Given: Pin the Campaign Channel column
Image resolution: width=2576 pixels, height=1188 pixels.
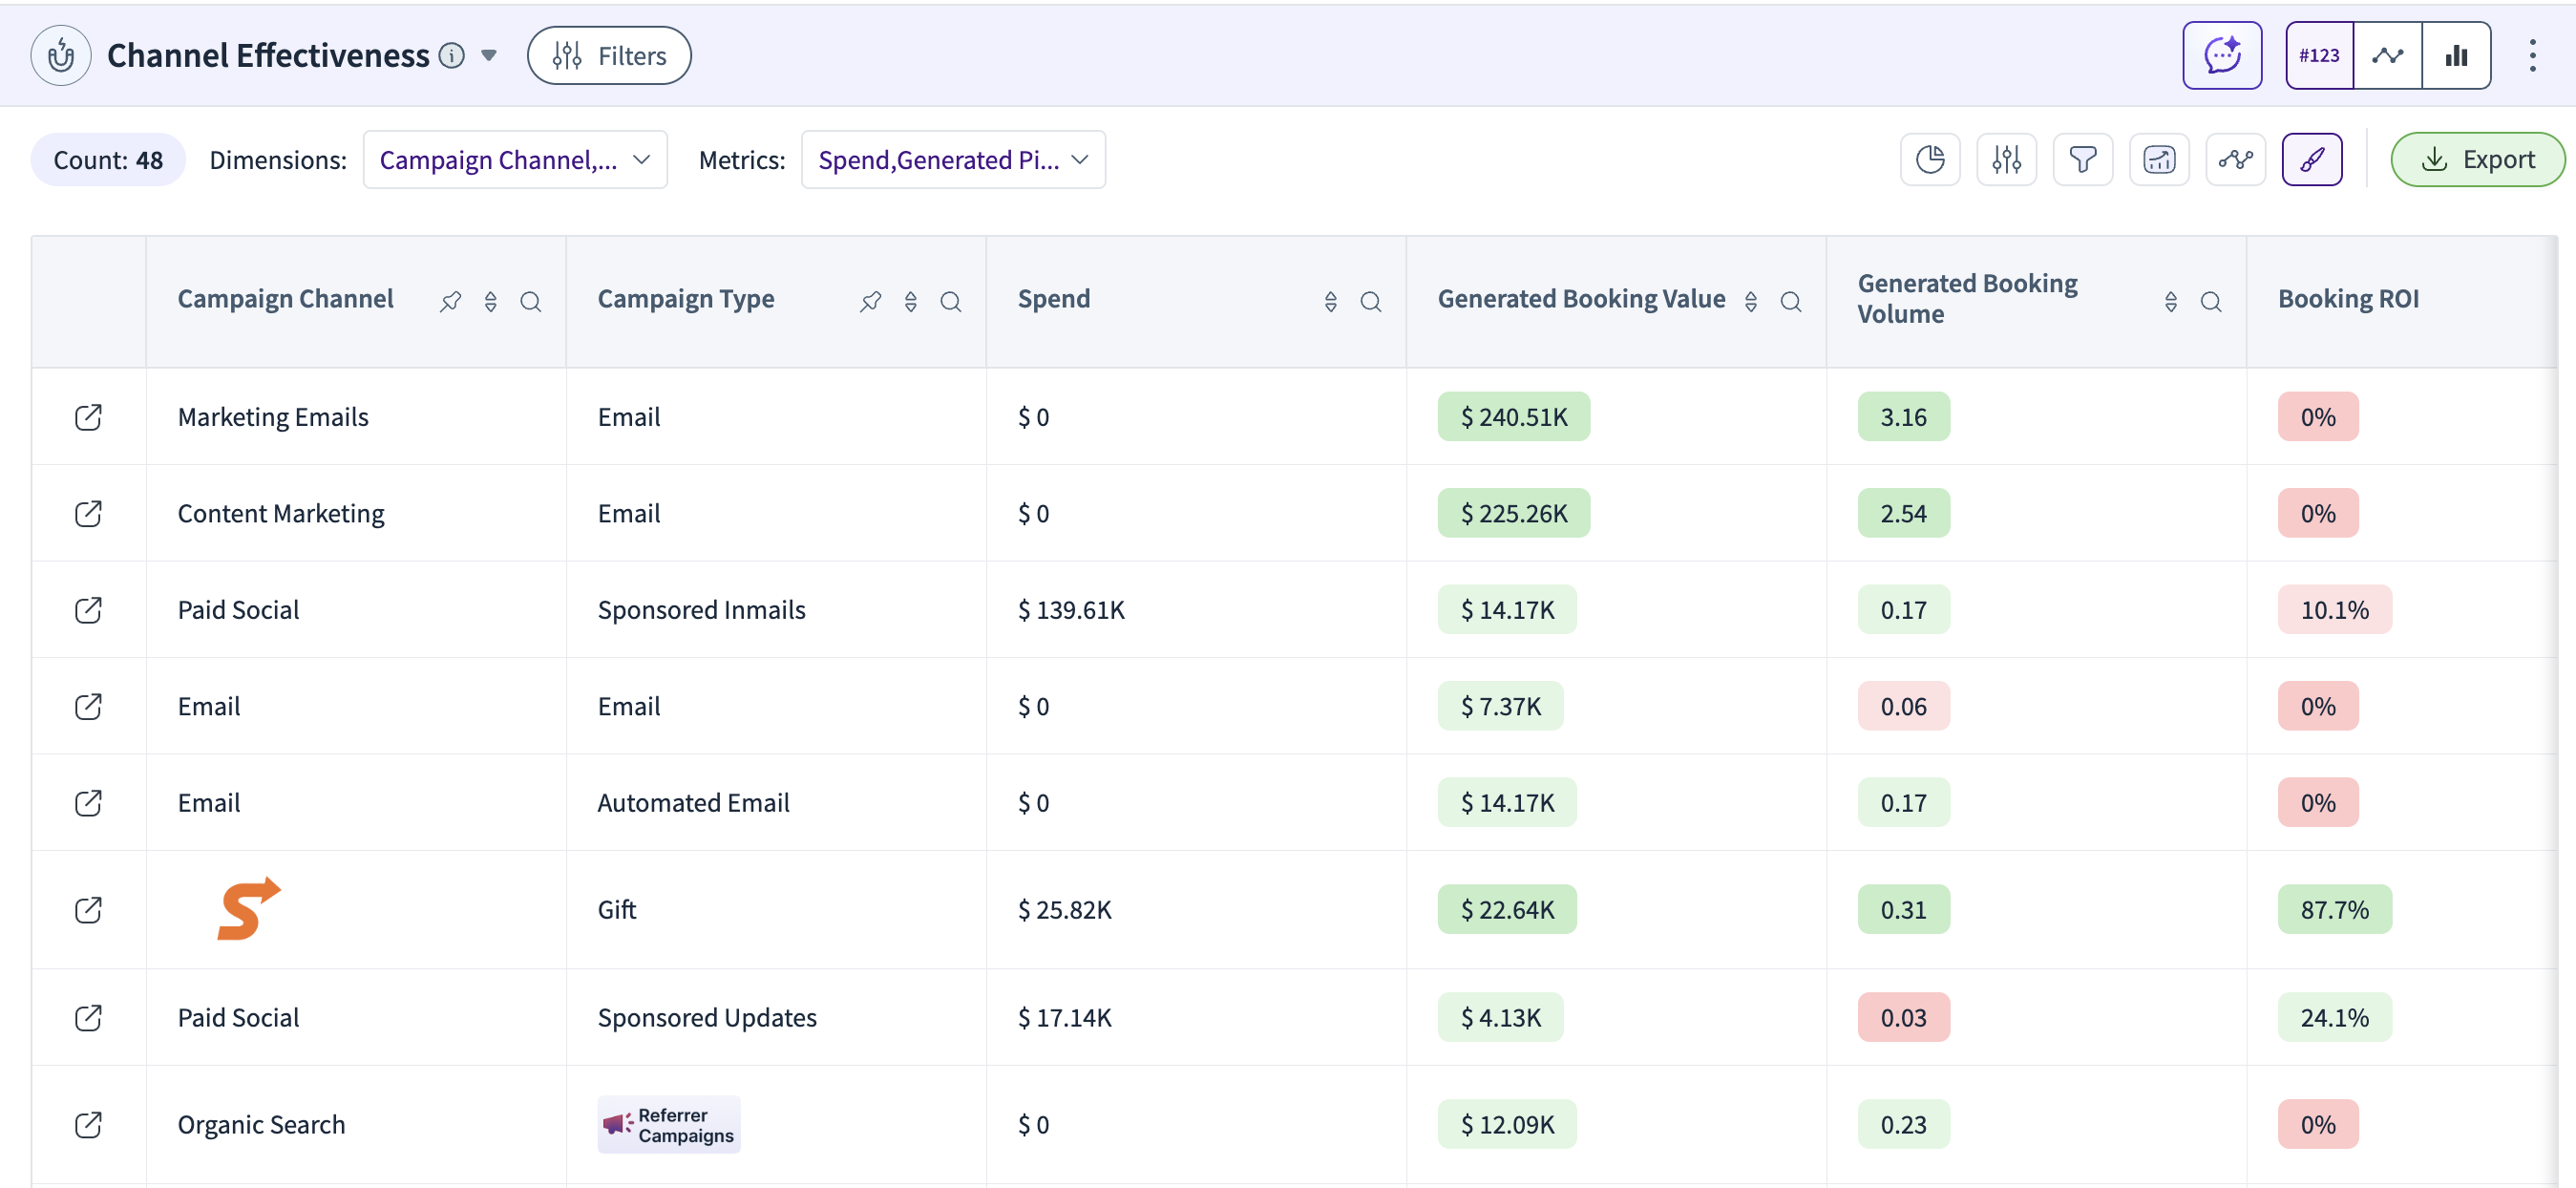Looking at the screenshot, I should point(450,301).
